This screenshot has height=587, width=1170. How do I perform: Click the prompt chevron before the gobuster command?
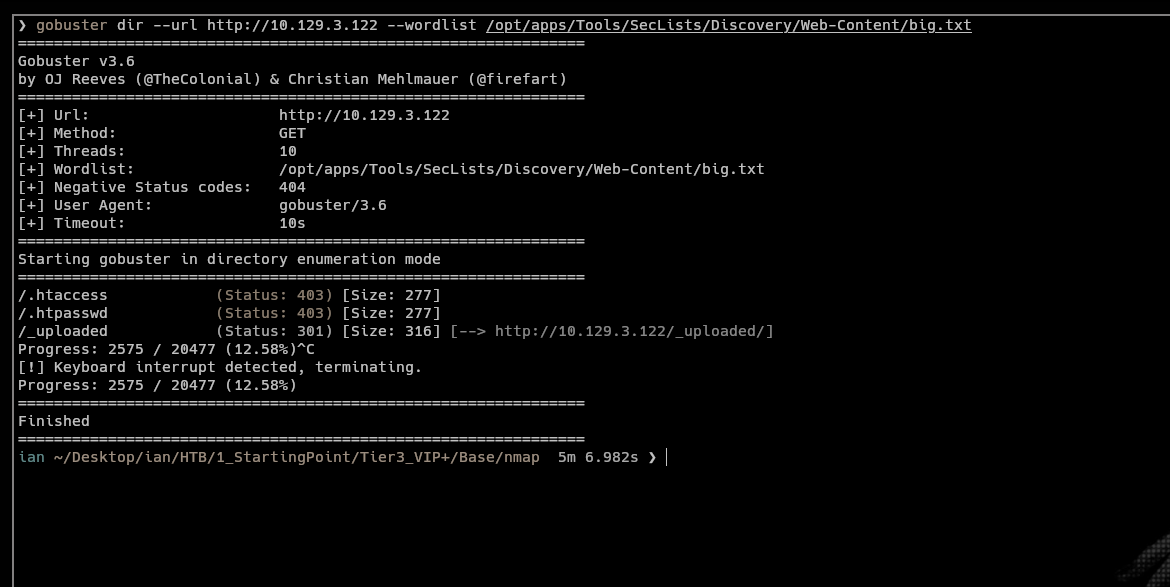click(22, 25)
